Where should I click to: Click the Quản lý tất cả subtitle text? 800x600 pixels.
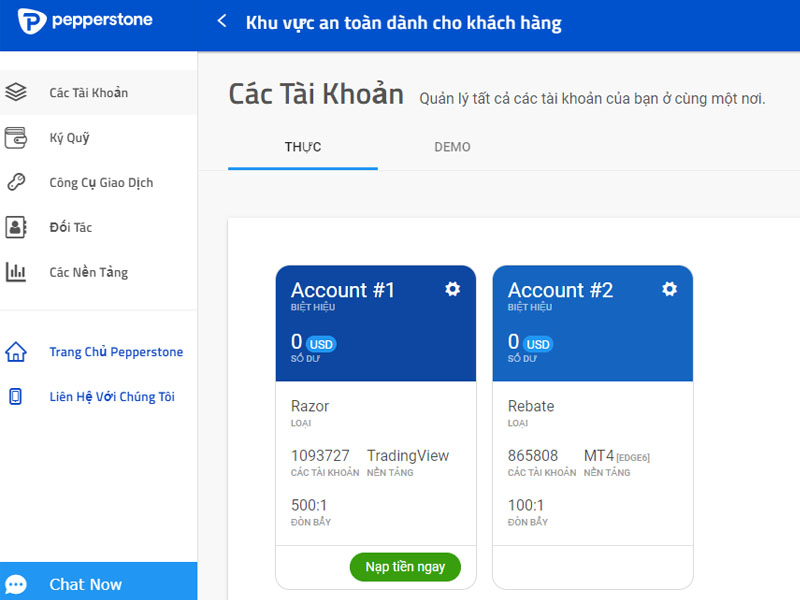[592, 98]
